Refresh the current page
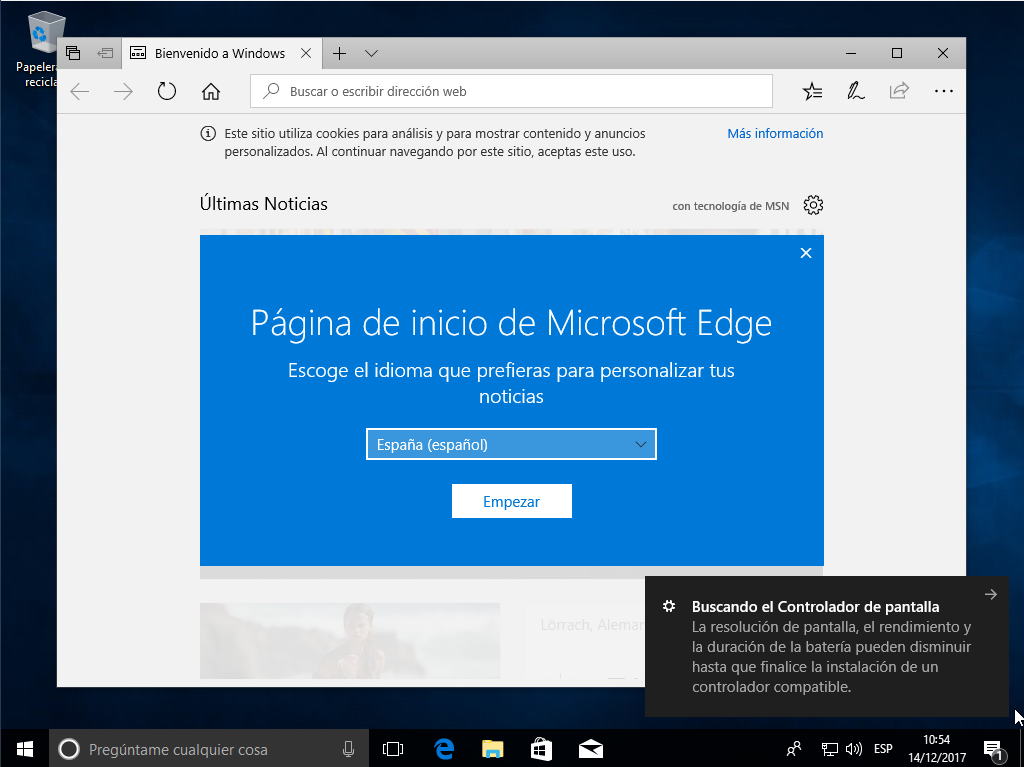The image size is (1024, 767). pyautogui.click(x=167, y=91)
